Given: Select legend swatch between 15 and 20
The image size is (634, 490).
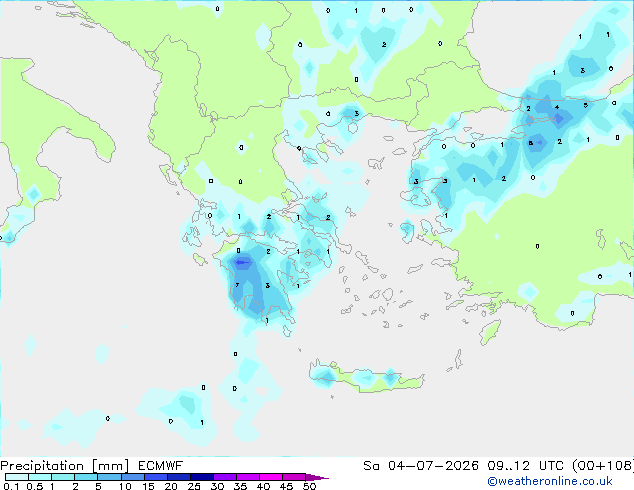Looking at the screenshot, I should [156, 477].
